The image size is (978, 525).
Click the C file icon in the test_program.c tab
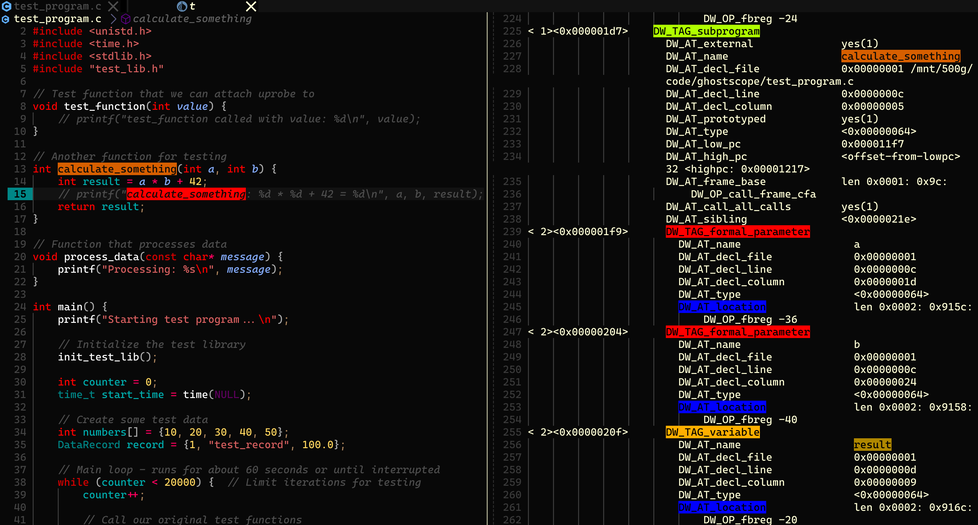(x=7, y=6)
